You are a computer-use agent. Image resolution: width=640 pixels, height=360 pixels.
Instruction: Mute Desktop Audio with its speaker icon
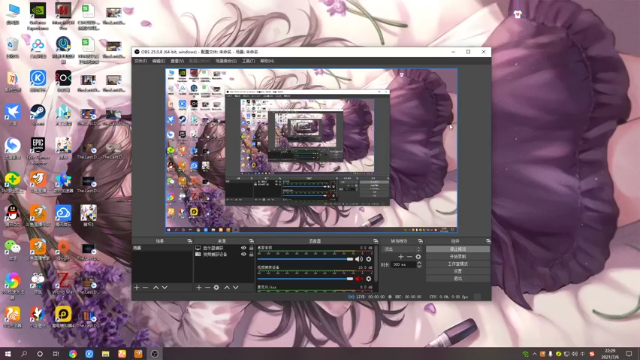[358, 259]
